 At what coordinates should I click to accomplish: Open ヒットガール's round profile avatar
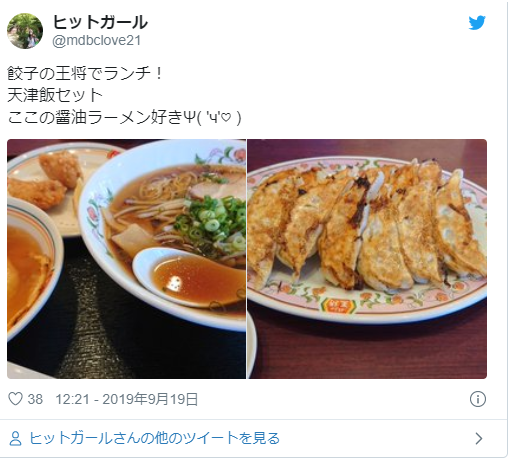(25, 31)
